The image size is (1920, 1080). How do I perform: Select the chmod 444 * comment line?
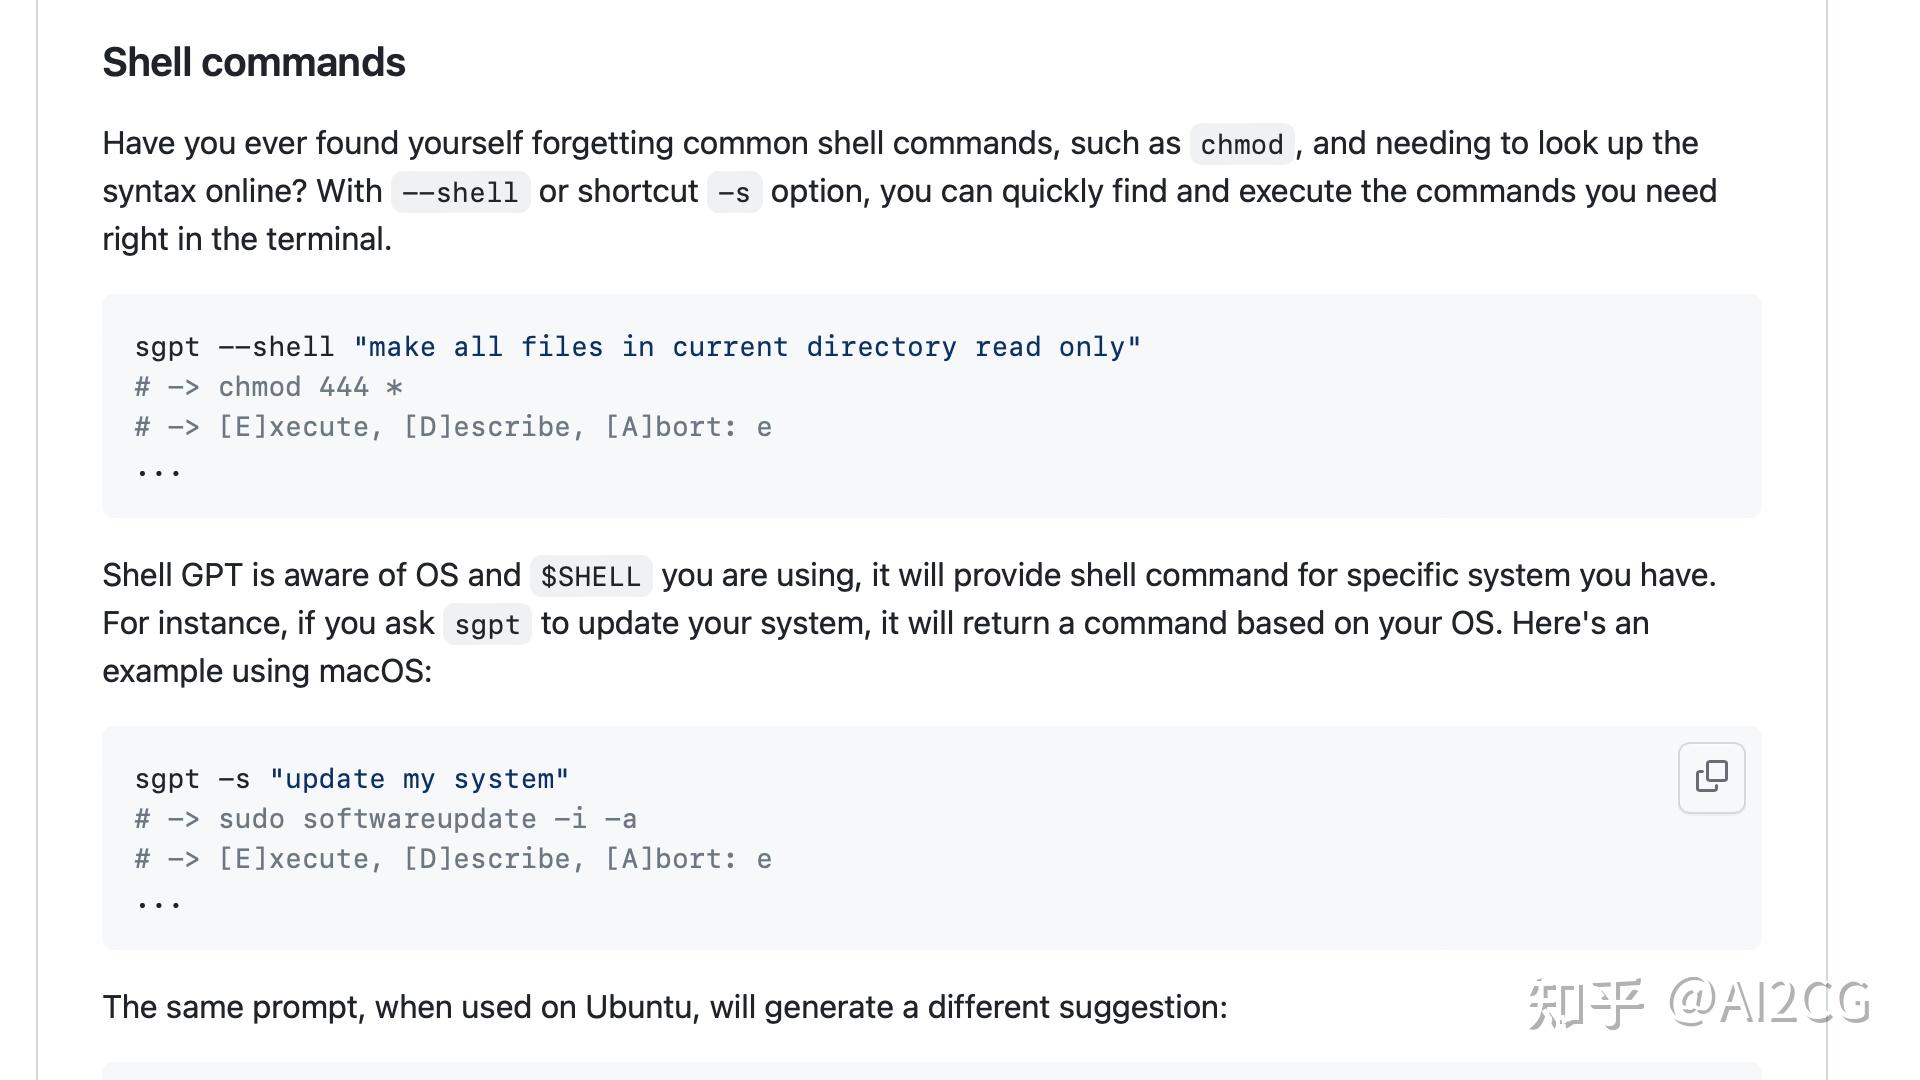(x=269, y=387)
